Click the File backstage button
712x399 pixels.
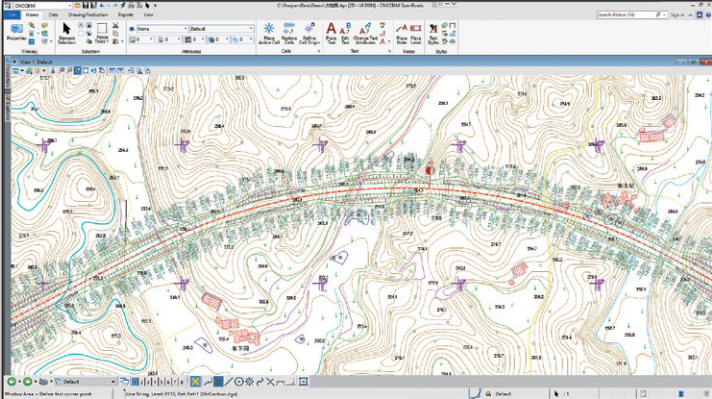click(12, 15)
